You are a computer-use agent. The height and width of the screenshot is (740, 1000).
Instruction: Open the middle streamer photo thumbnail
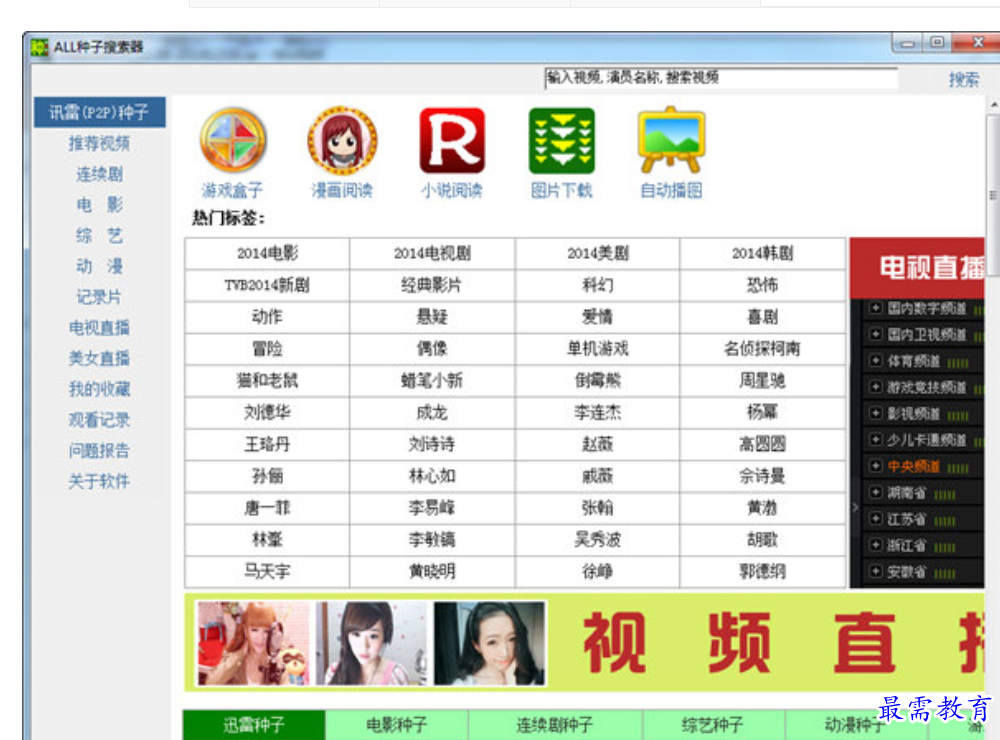(x=371, y=643)
